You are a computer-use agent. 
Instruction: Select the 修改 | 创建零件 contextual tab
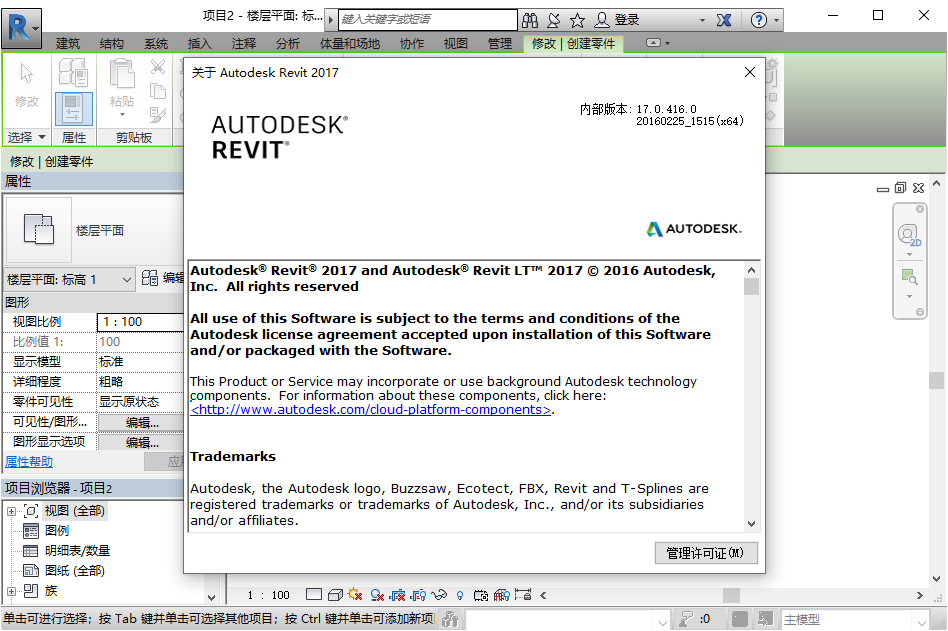573,44
